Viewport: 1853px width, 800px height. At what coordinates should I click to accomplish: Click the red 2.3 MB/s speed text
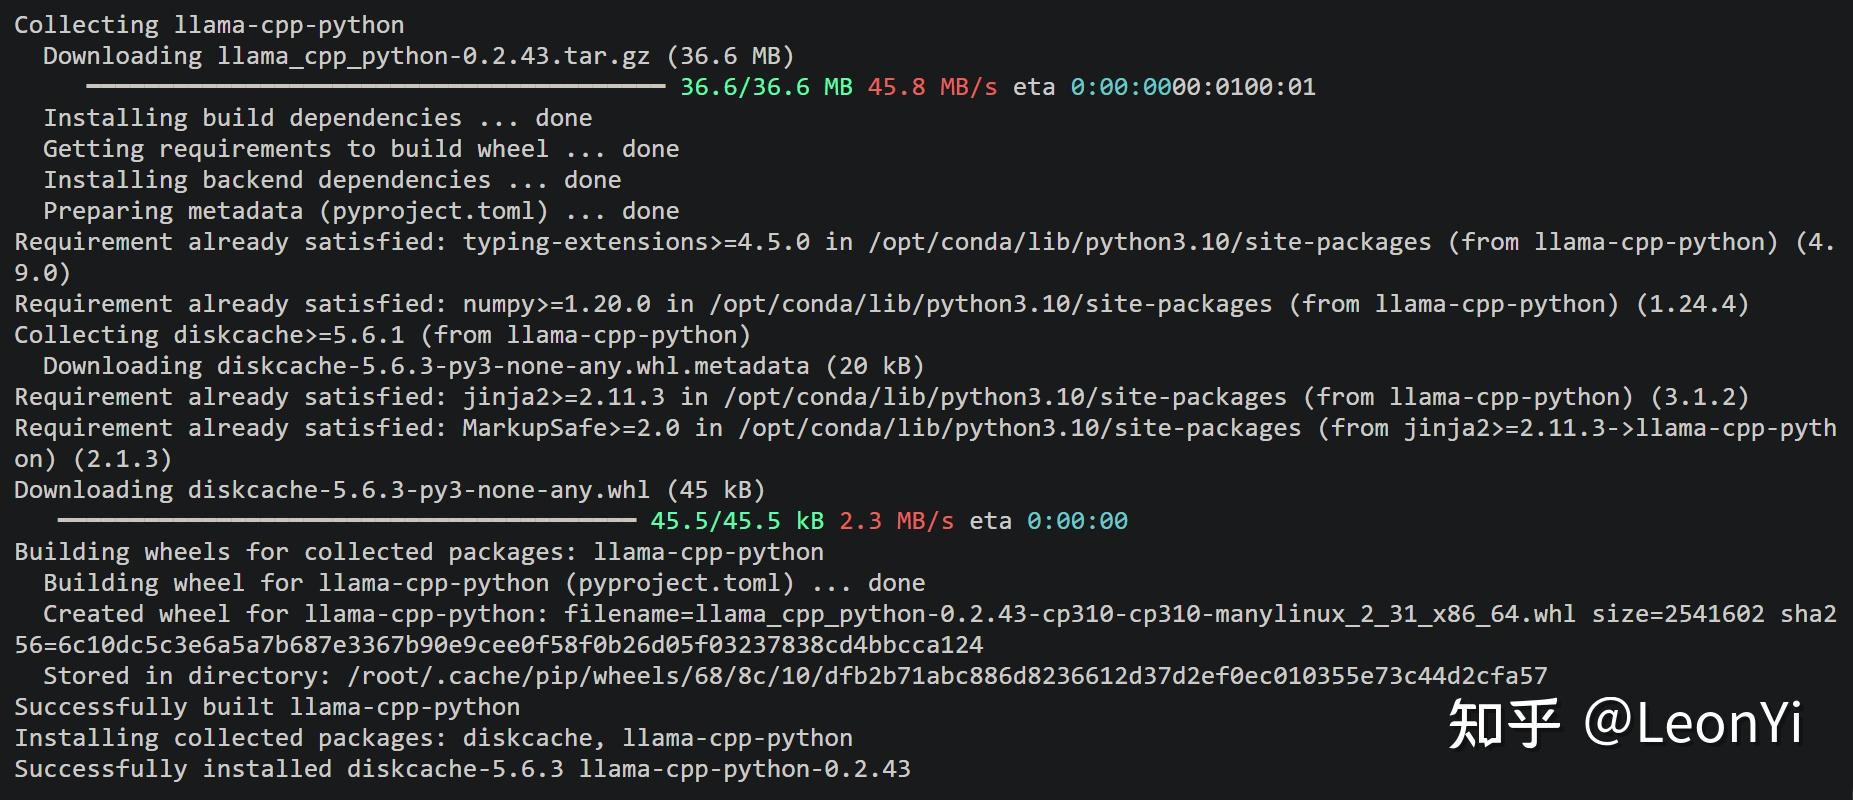pos(896,521)
